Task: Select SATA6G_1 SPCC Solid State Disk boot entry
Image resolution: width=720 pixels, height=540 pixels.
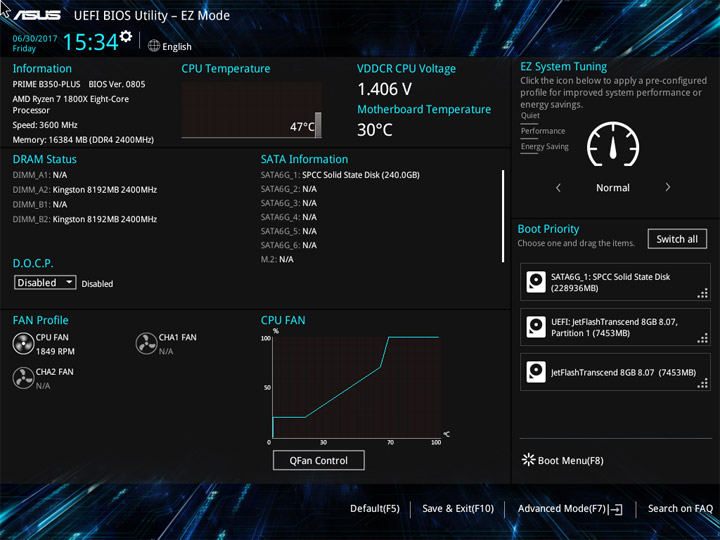Action: 615,282
